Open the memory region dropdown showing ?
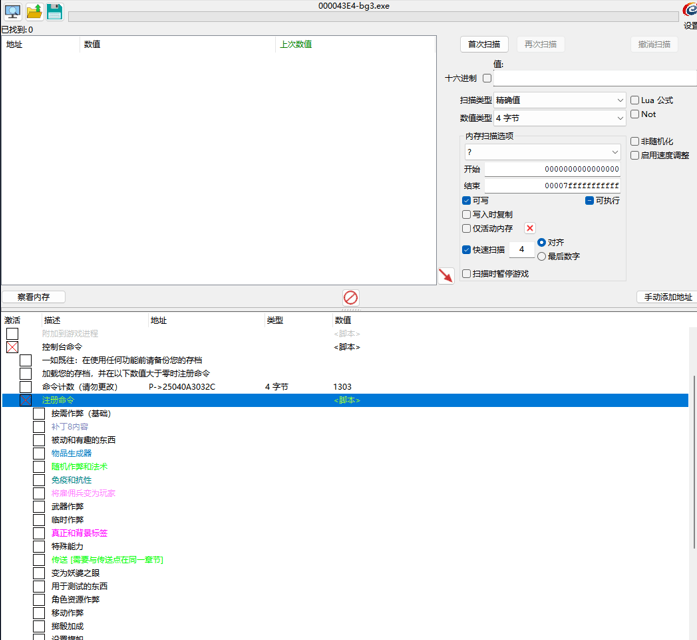 pos(543,152)
